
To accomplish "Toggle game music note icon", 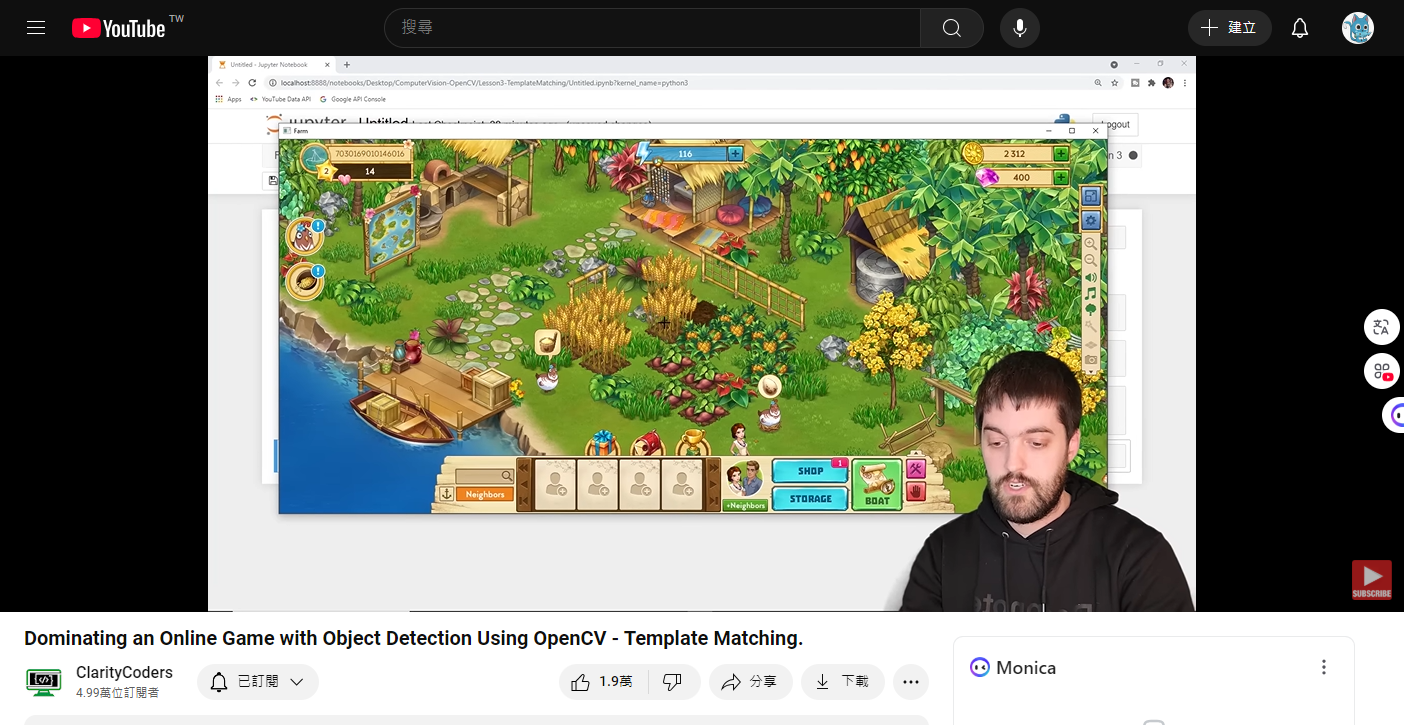I will pos(1091,294).
